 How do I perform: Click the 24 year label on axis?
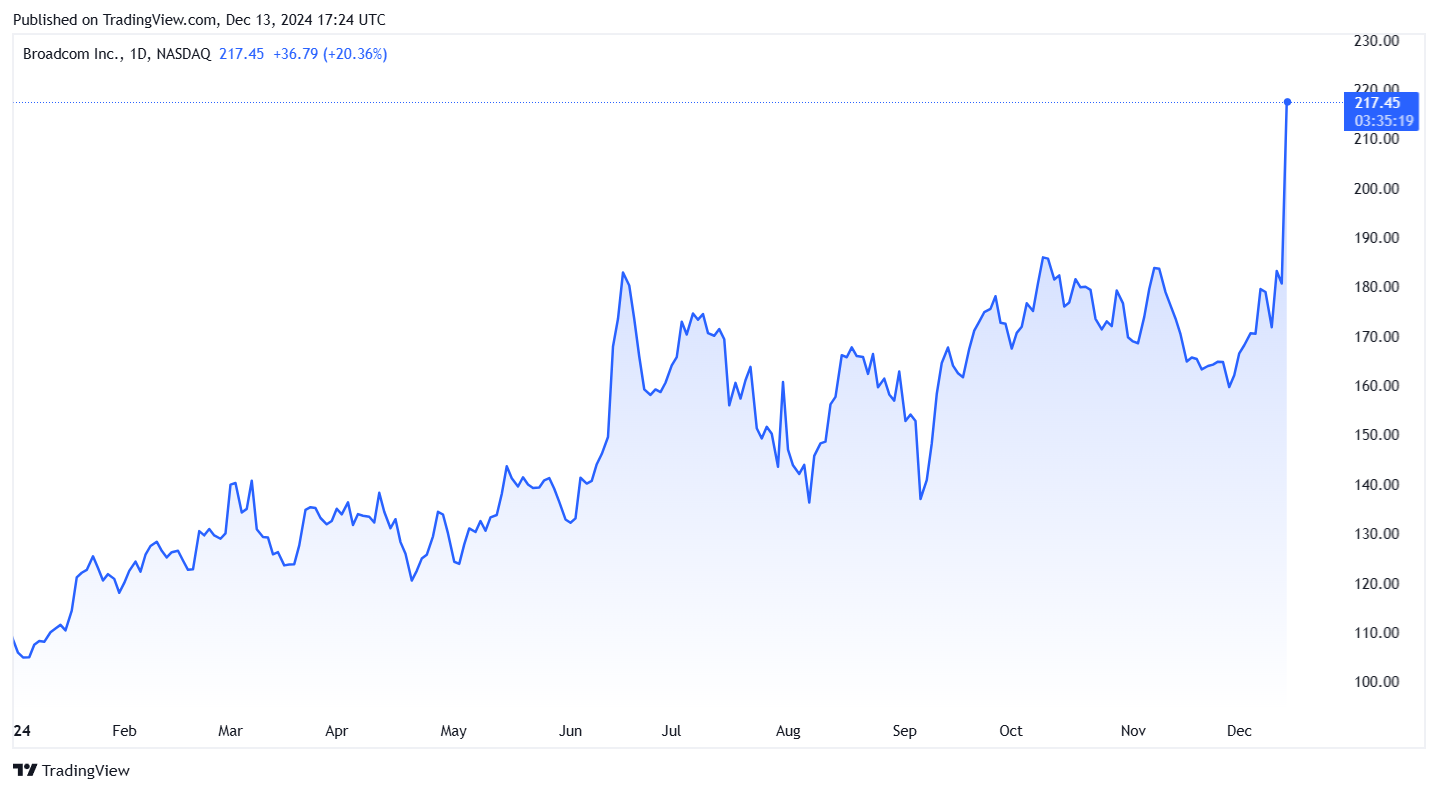21,731
